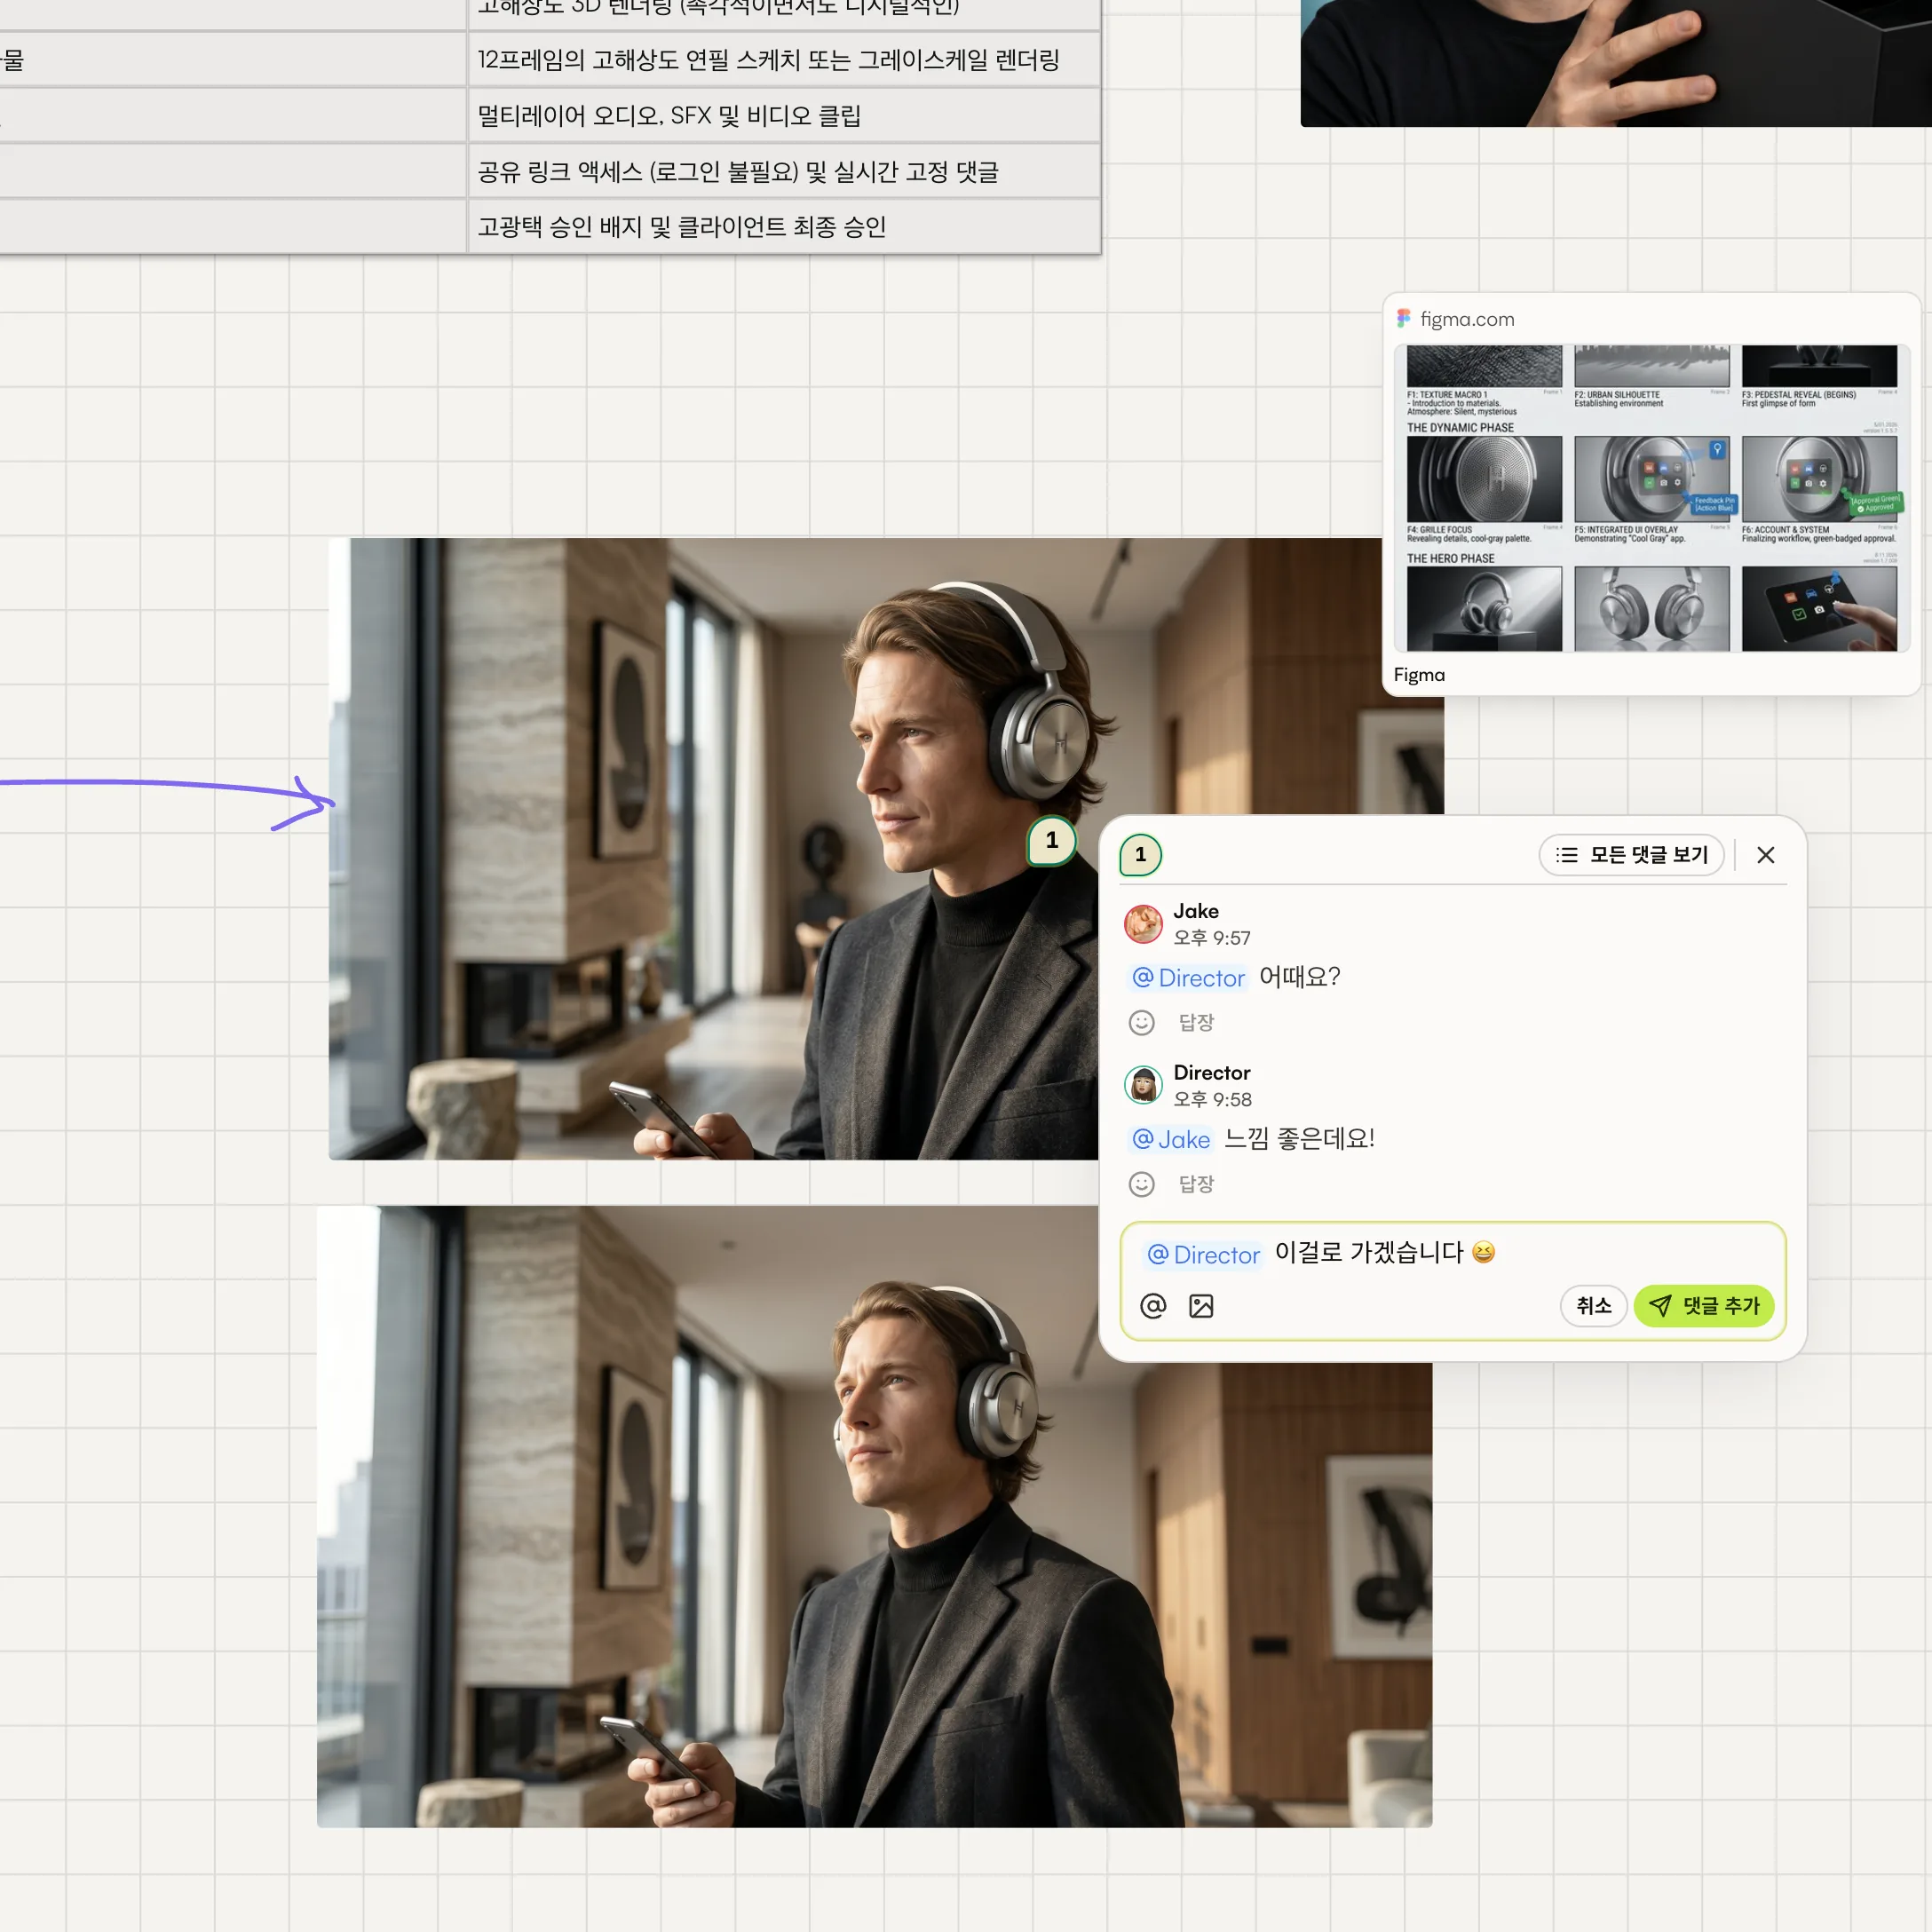Click the comment pin 1 on the photo
The height and width of the screenshot is (1932, 1932).
point(1052,841)
